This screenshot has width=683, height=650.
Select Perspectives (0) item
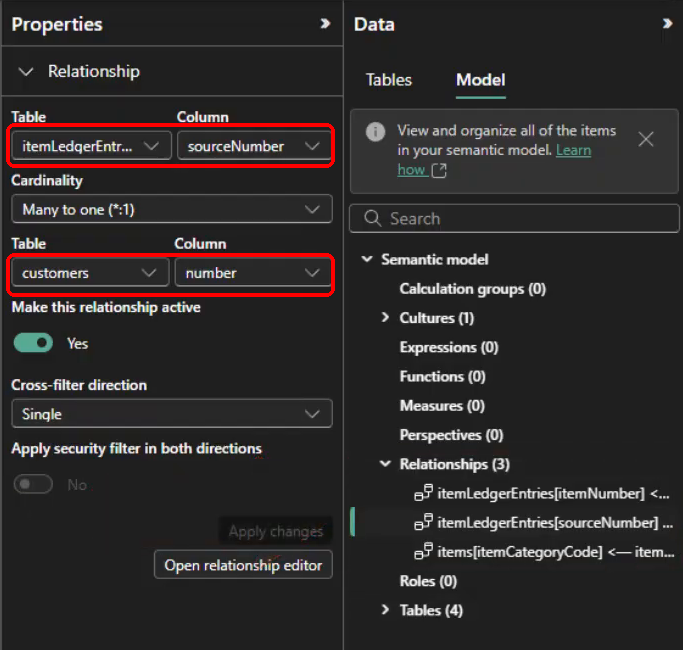point(451,435)
